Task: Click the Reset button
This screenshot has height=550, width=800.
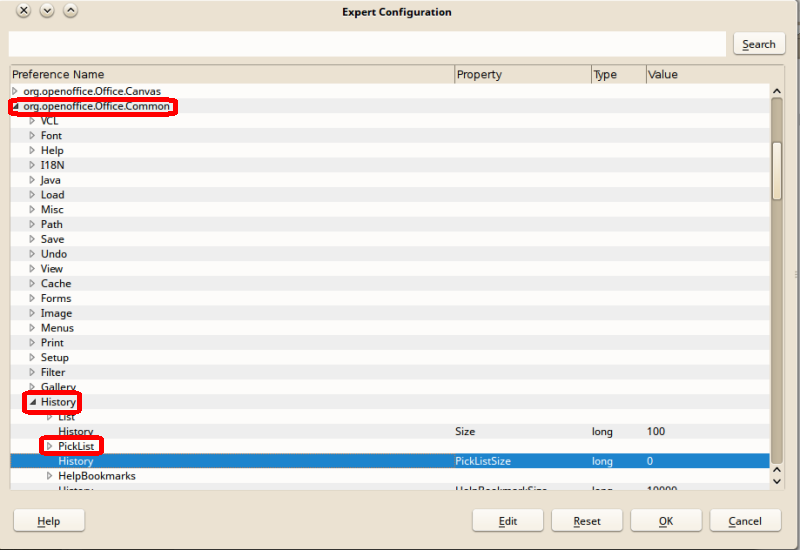Action: (x=587, y=521)
